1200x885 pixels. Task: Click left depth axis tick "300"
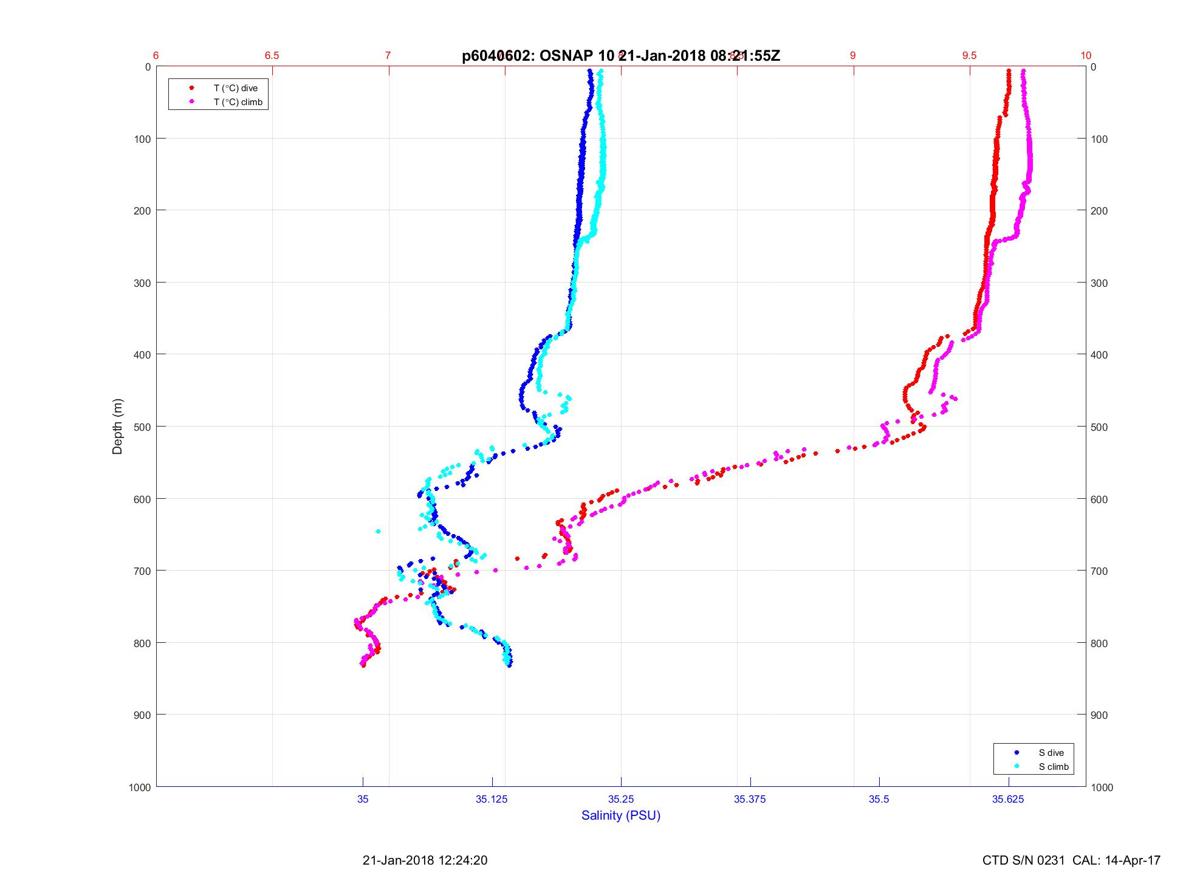pos(141,283)
